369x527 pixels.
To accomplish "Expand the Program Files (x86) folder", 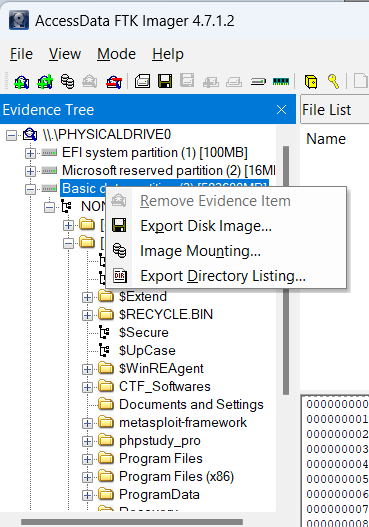I will click(87, 477).
